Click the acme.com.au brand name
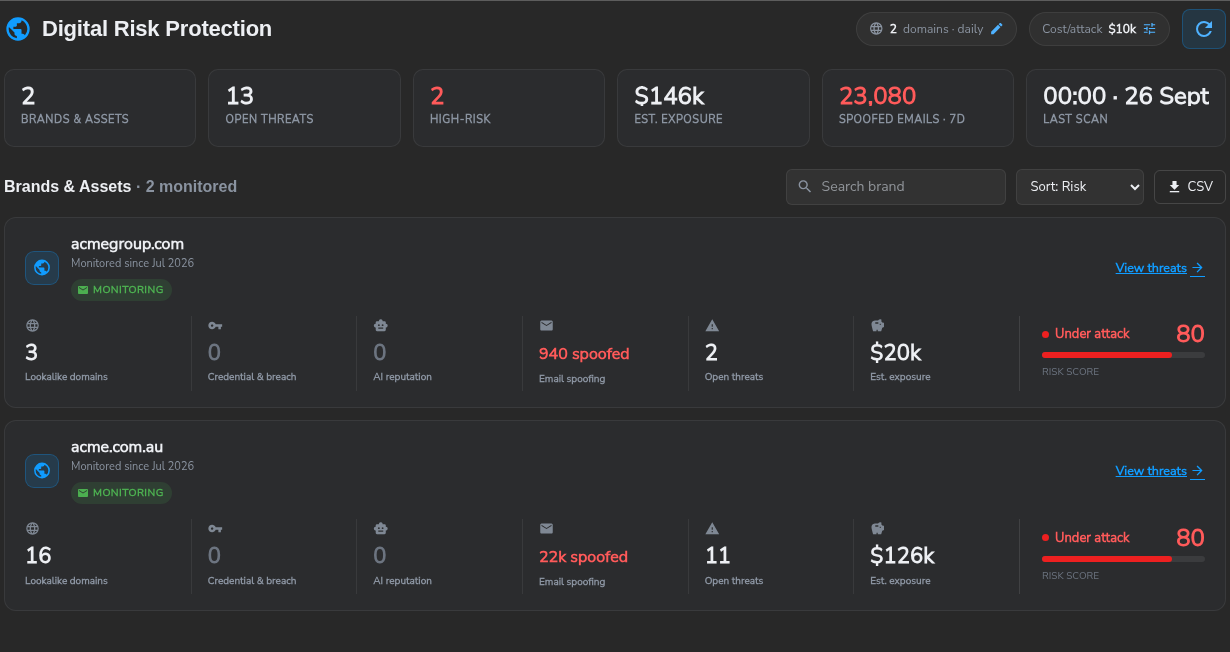This screenshot has height=652, width=1230. click(117, 447)
